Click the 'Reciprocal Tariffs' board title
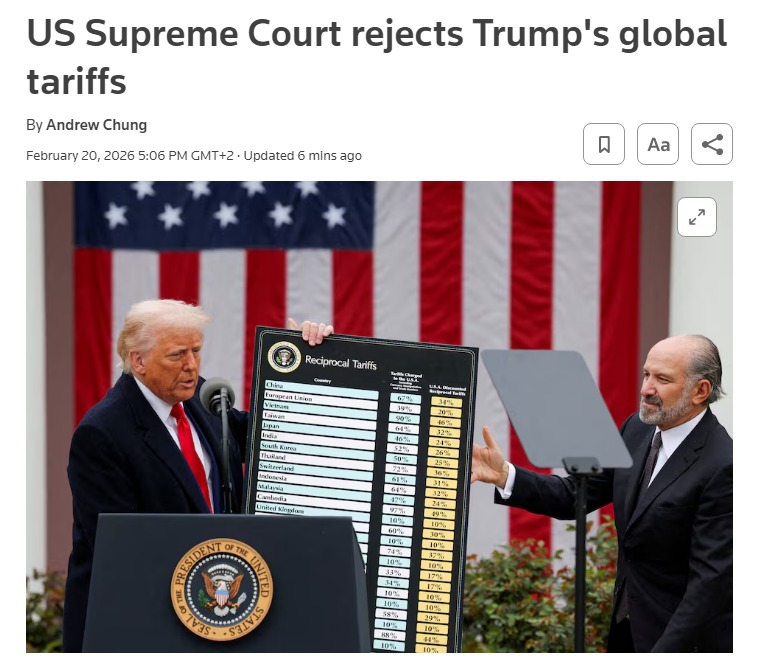The image size is (757, 660). [x=340, y=362]
